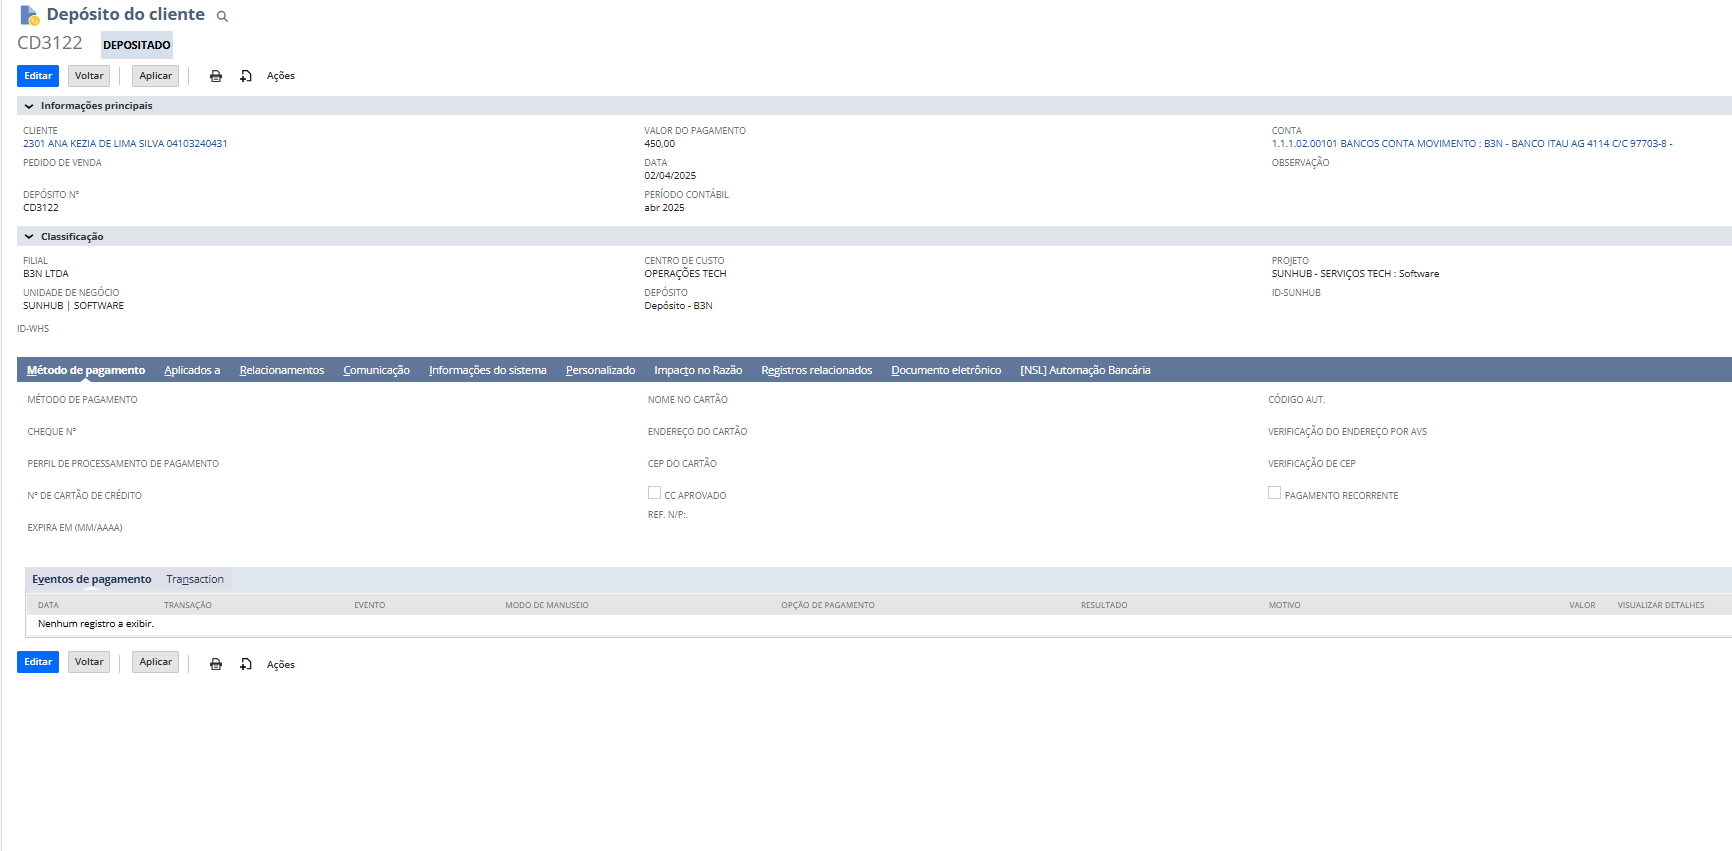Image resolution: width=1732 pixels, height=851 pixels.
Task: Toggle the CC Aprovado checkbox
Action: point(654,493)
